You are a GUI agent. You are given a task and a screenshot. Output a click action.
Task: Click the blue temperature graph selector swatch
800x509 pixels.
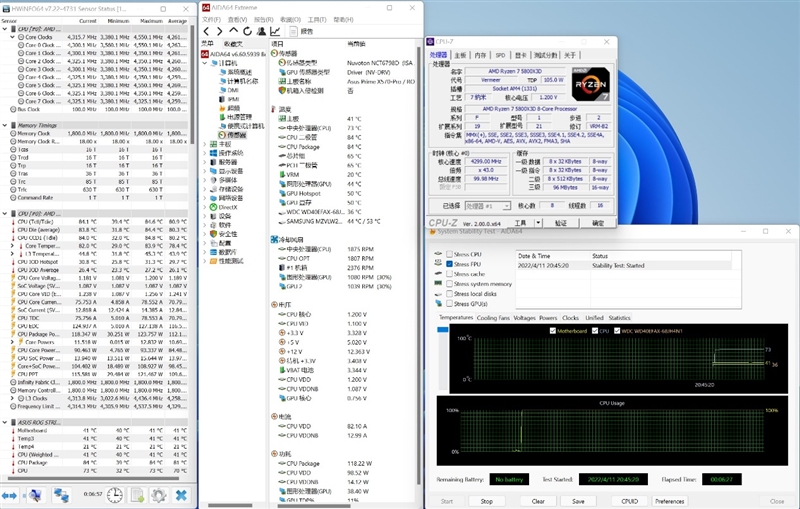[442, 330]
